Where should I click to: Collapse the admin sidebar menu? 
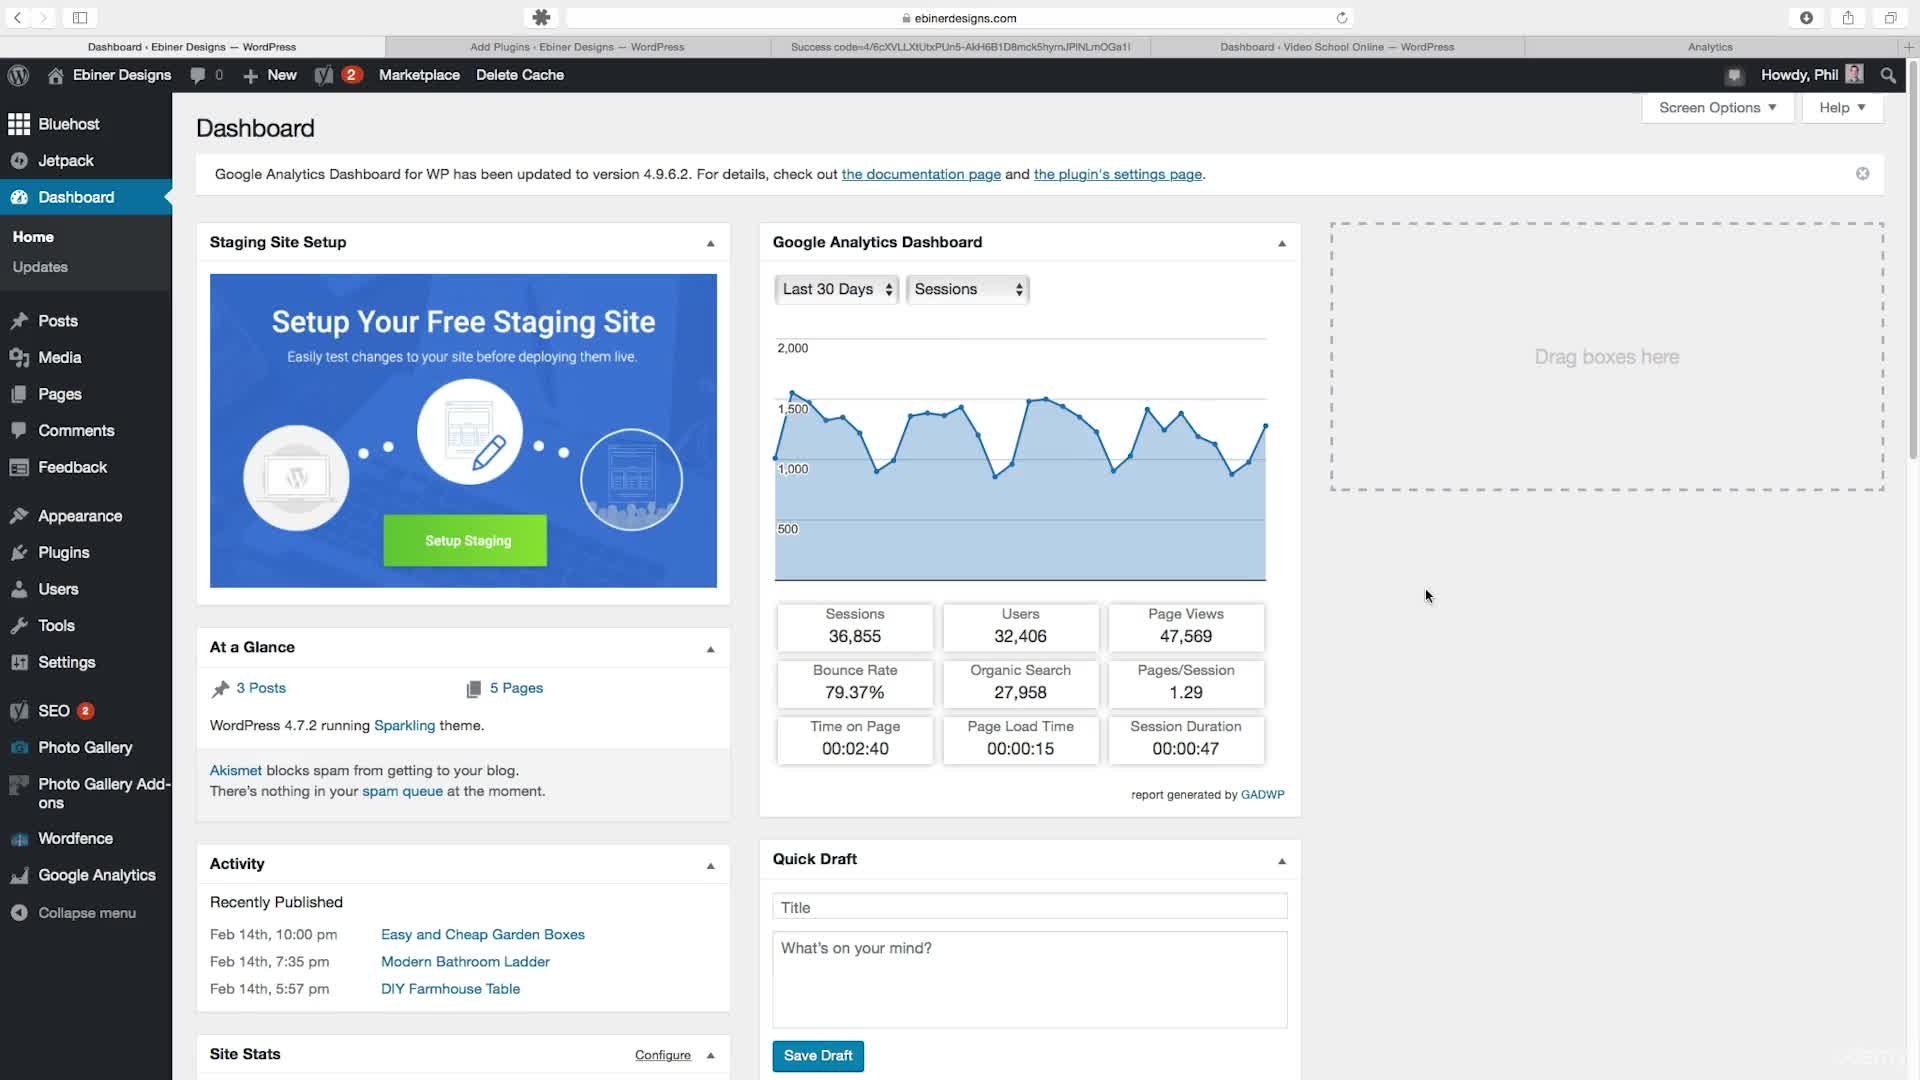[86, 913]
